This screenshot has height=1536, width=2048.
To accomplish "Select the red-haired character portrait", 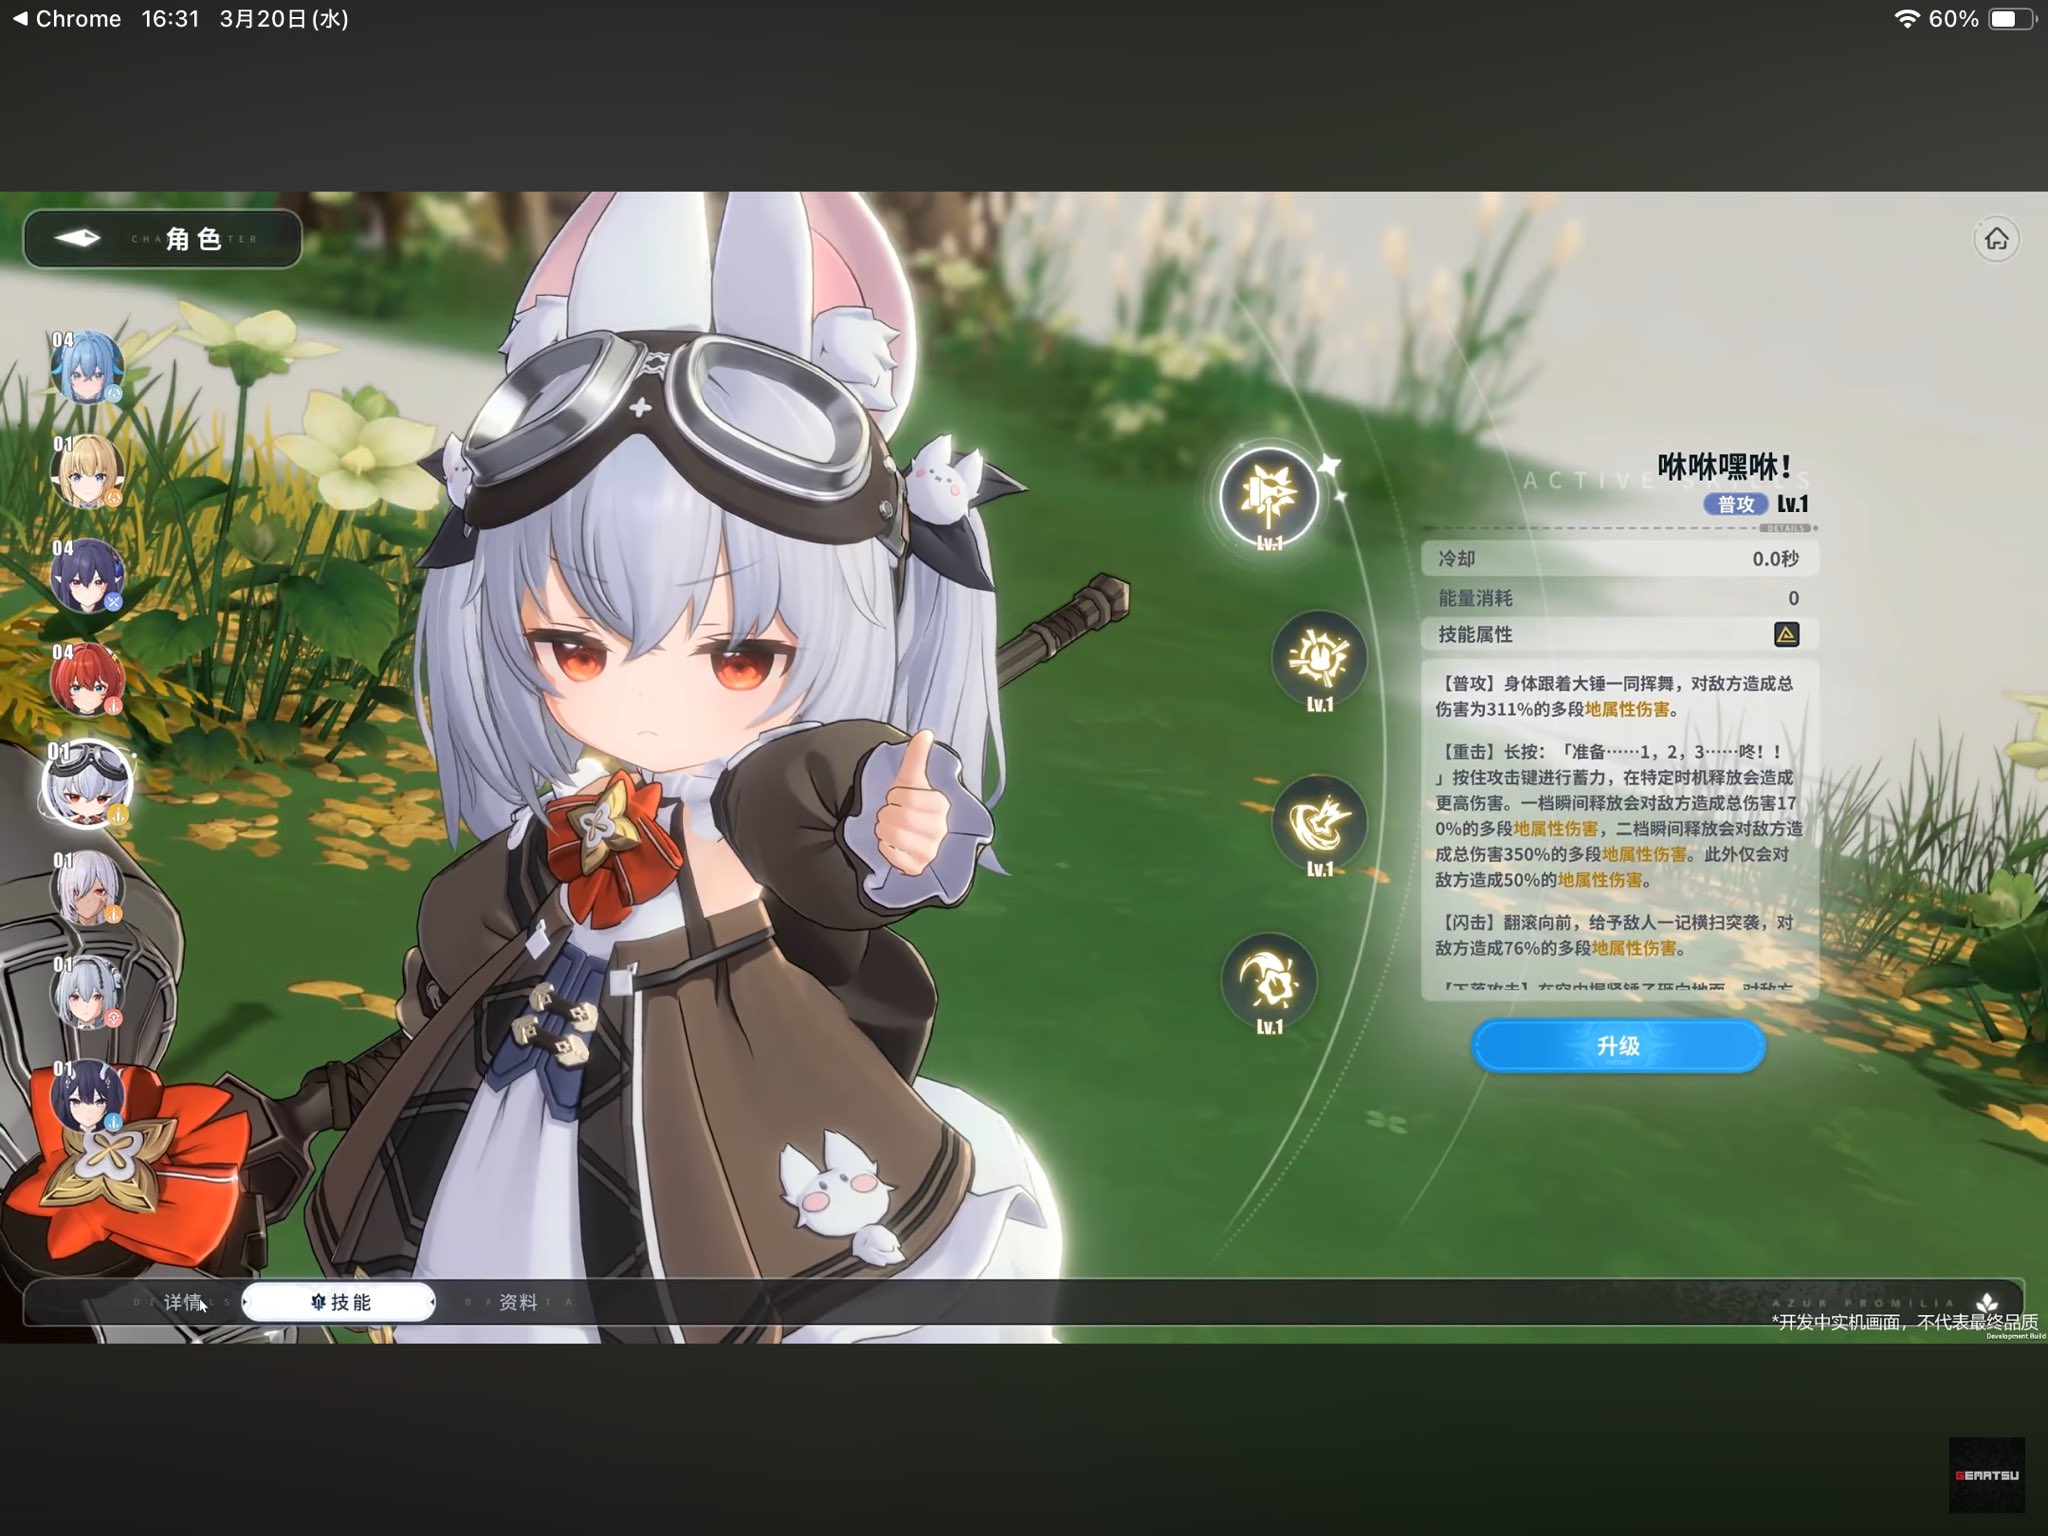I will [87, 680].
